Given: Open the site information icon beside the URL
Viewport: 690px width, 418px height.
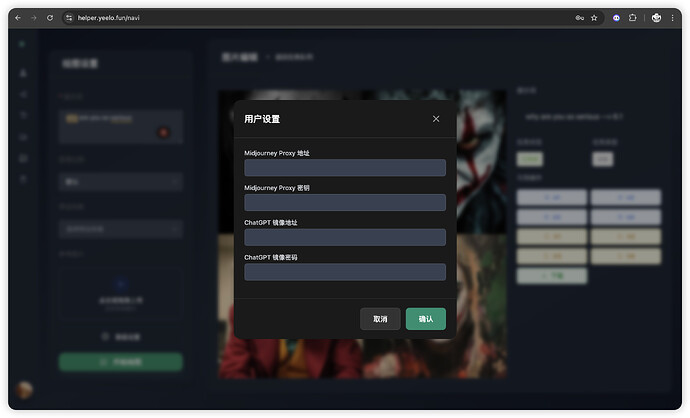Looking at the screenshot, I should 69,18.
